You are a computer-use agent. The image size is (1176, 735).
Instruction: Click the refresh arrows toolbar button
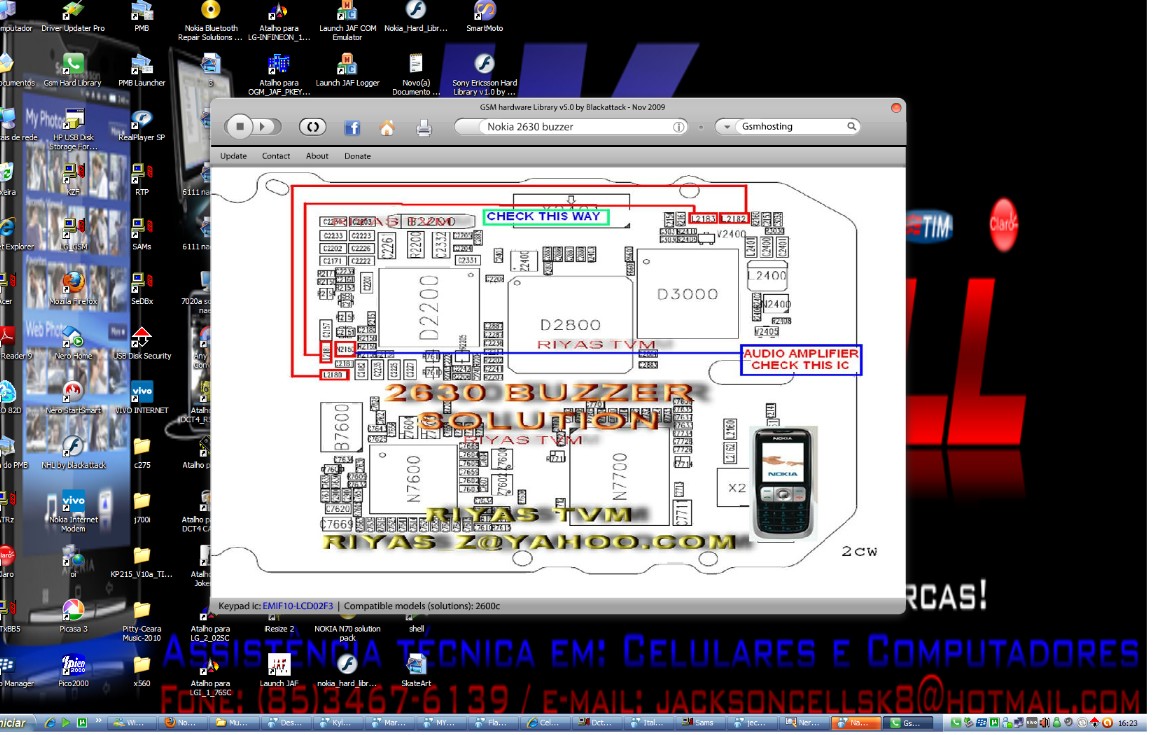tap(313, 127)
